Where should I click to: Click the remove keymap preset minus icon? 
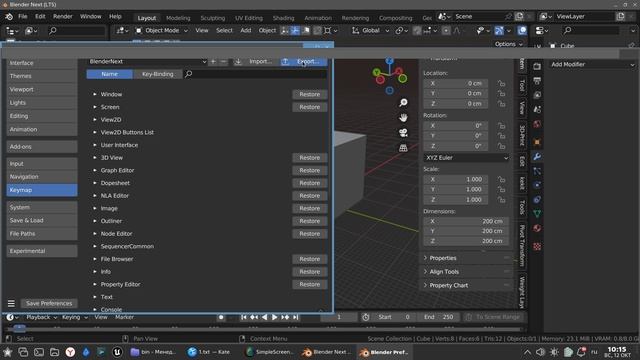(x=223, y=62)
